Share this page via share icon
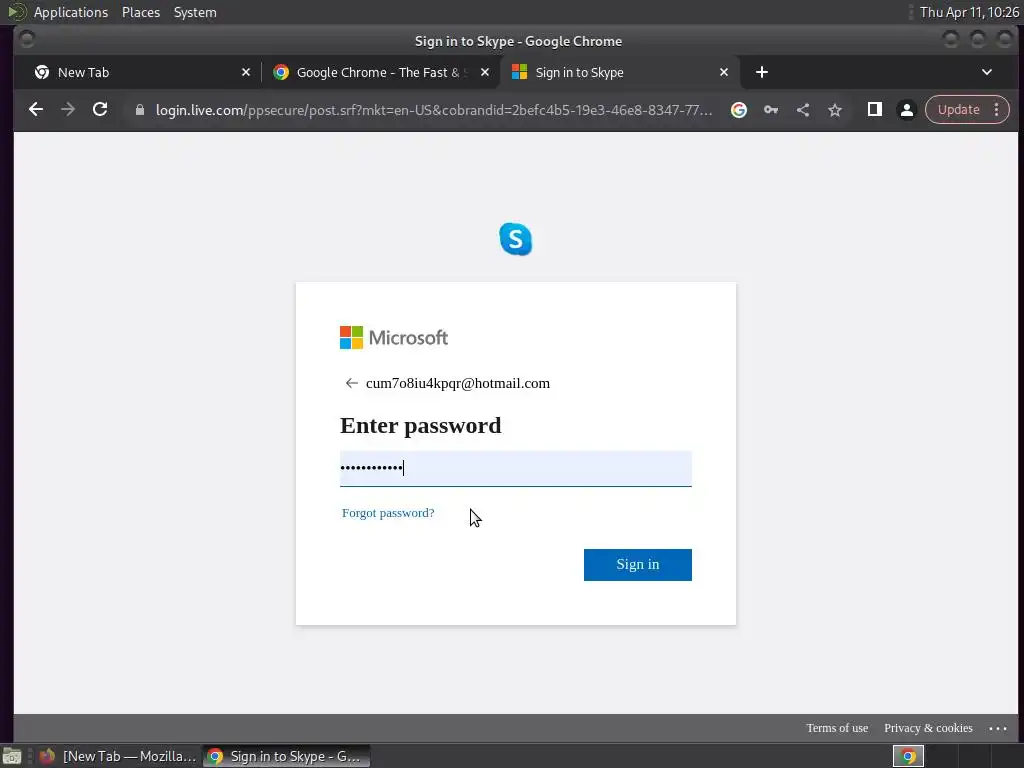This screenshot has width=1024, height=768. coord(803,110)
